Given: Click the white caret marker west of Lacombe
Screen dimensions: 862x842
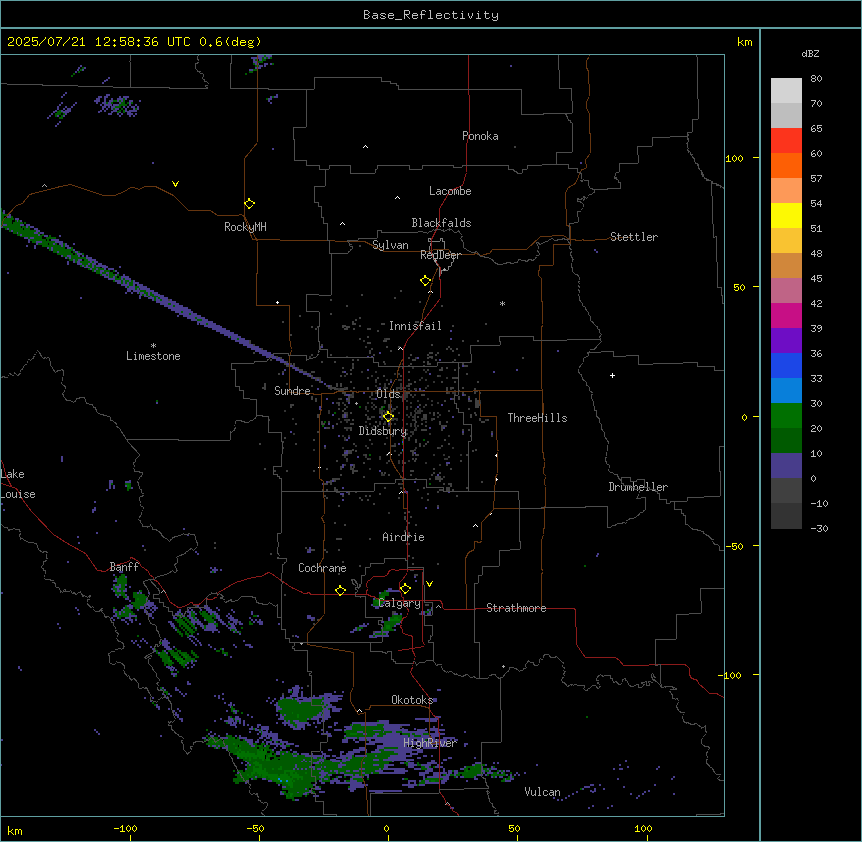Looking at the screenshot, I should (x=397, y=198).
